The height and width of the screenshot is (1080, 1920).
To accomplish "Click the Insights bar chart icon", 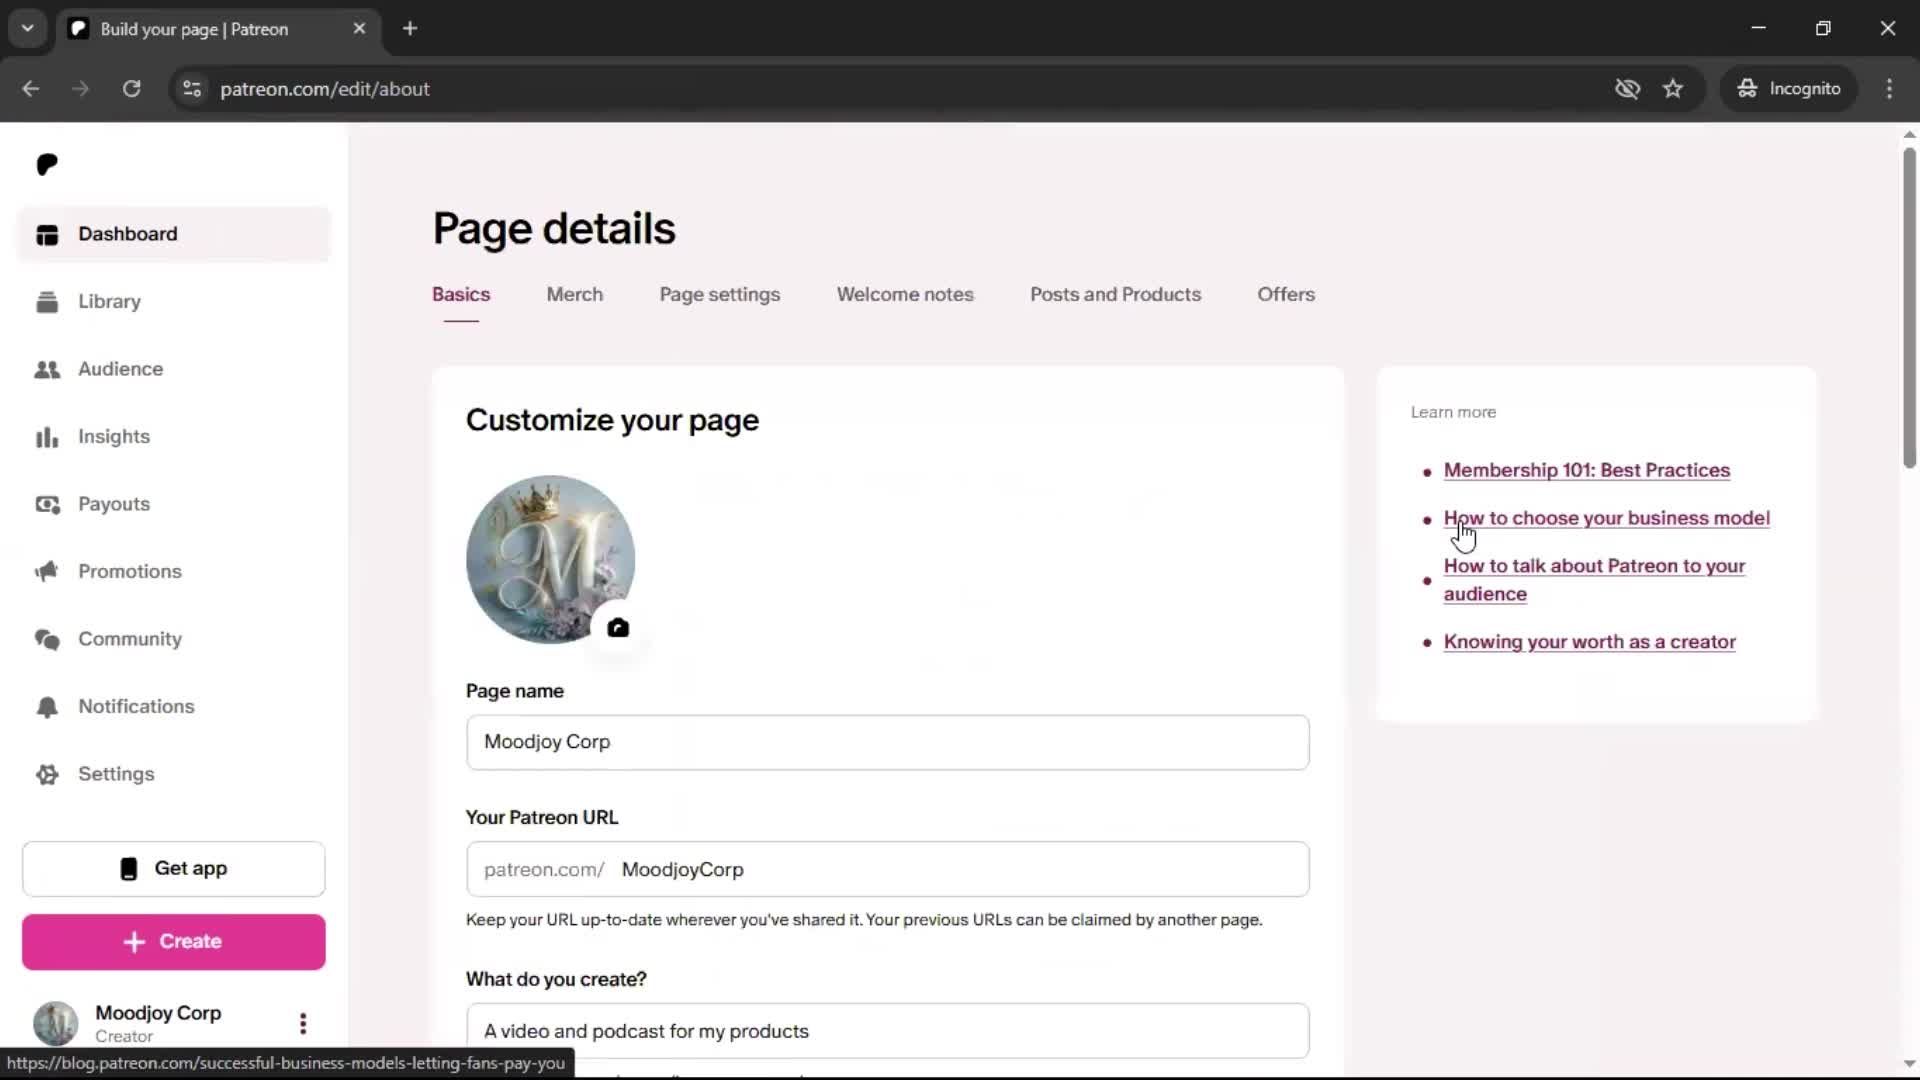I will 47,437.
